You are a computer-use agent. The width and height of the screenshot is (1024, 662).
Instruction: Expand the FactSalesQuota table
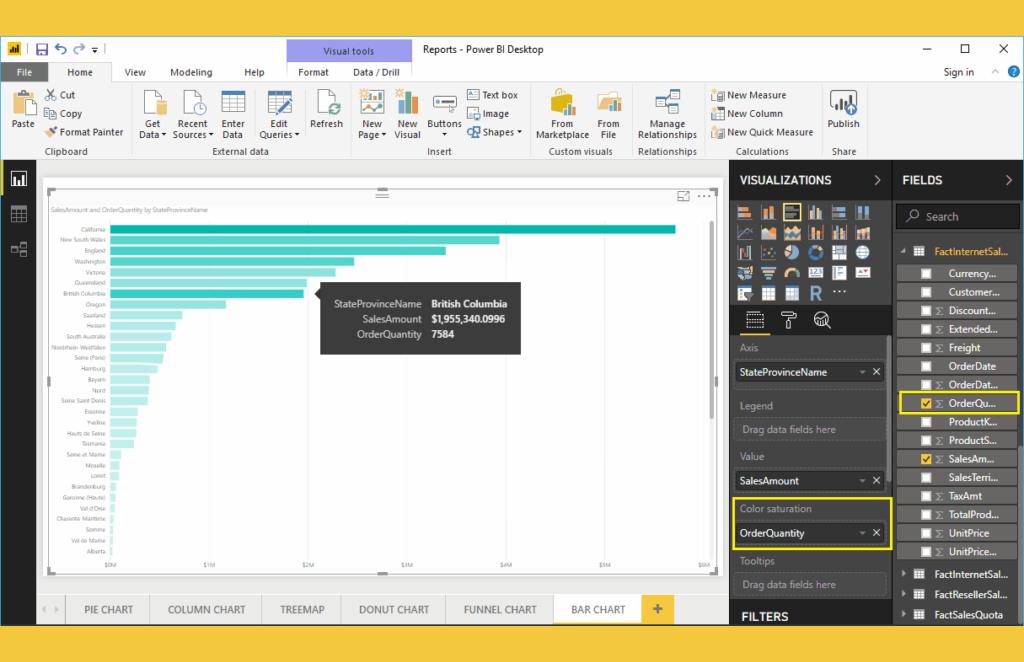(904, 614)
